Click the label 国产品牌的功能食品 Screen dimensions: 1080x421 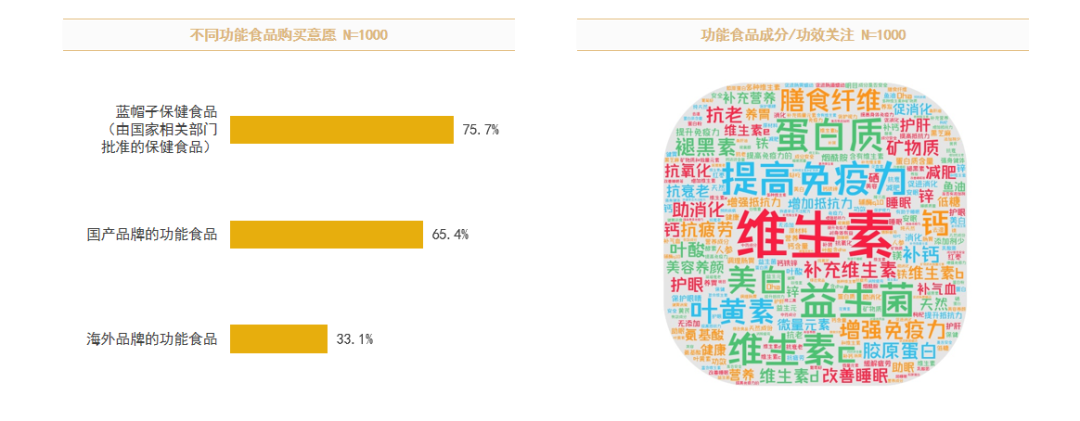point(152,234)
